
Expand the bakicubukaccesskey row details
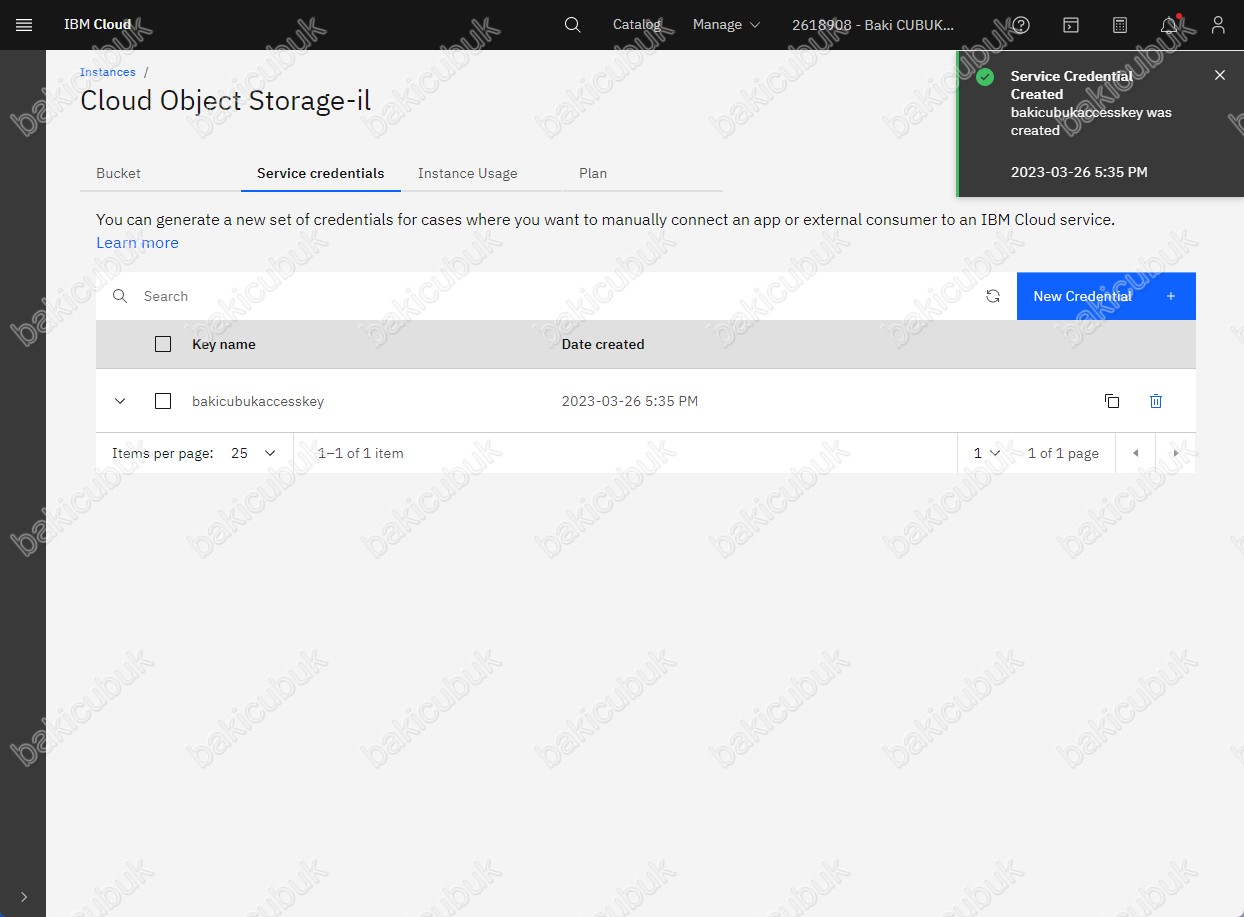click(x=120, y=401)
